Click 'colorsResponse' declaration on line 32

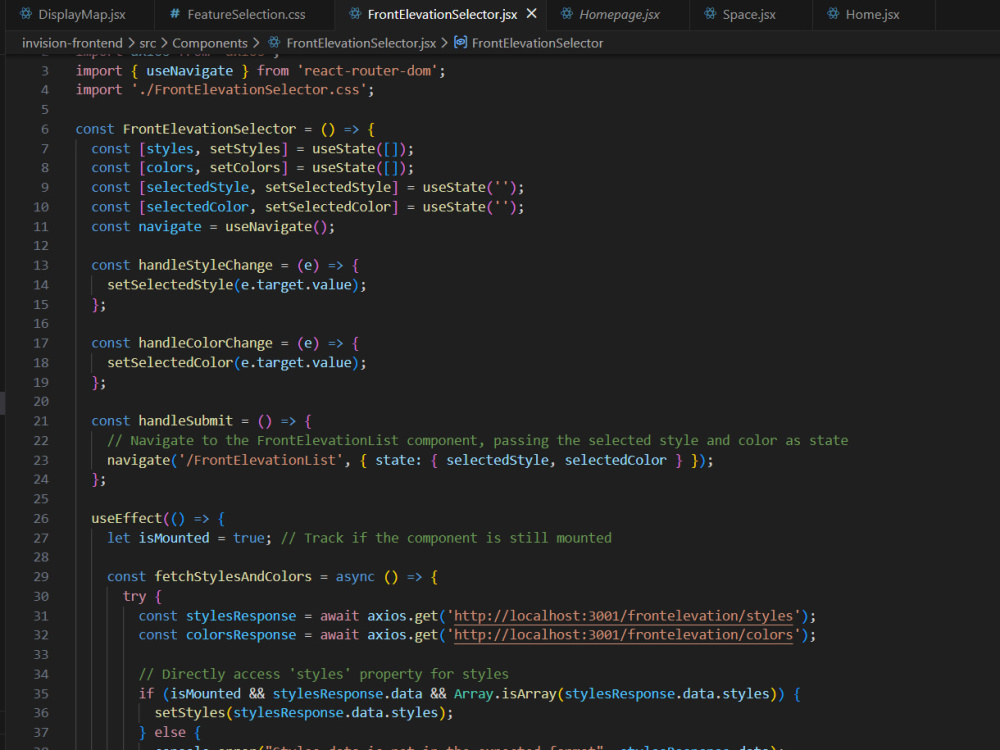tap(241, 635)
